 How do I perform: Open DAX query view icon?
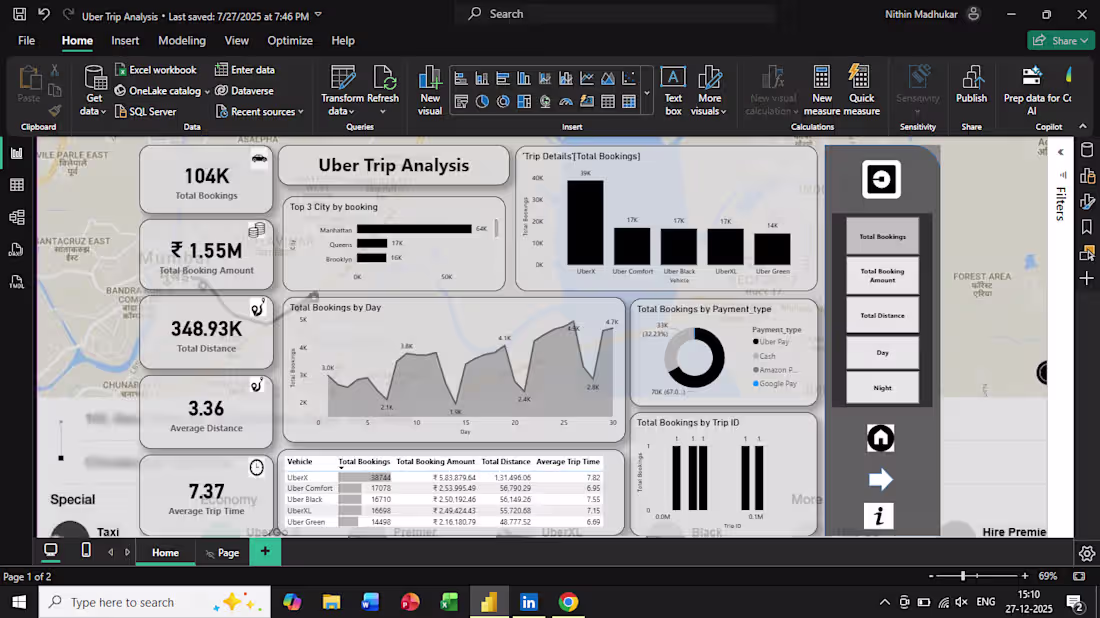coord(16,250)
